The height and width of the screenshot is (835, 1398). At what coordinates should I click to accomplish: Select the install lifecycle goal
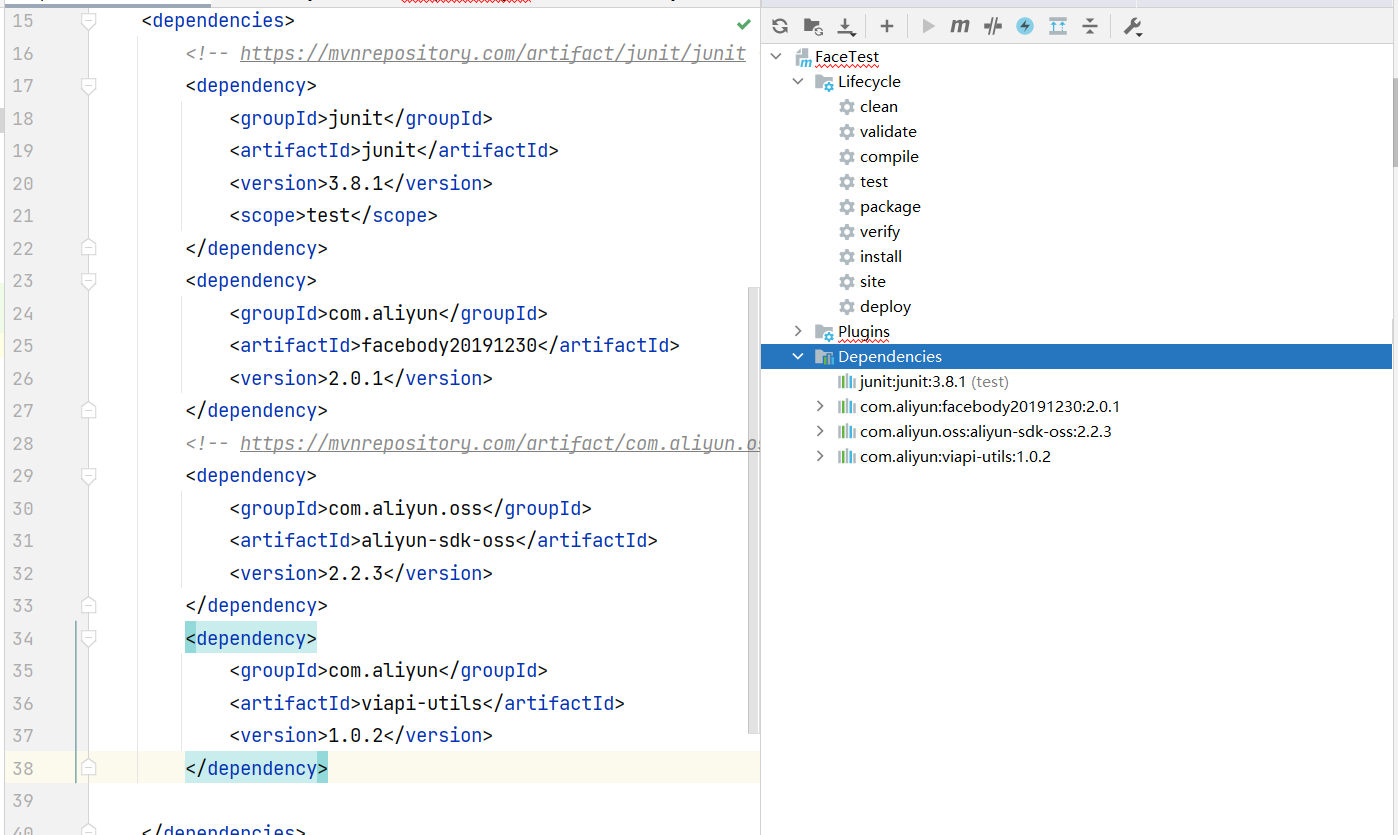(881, 257)
